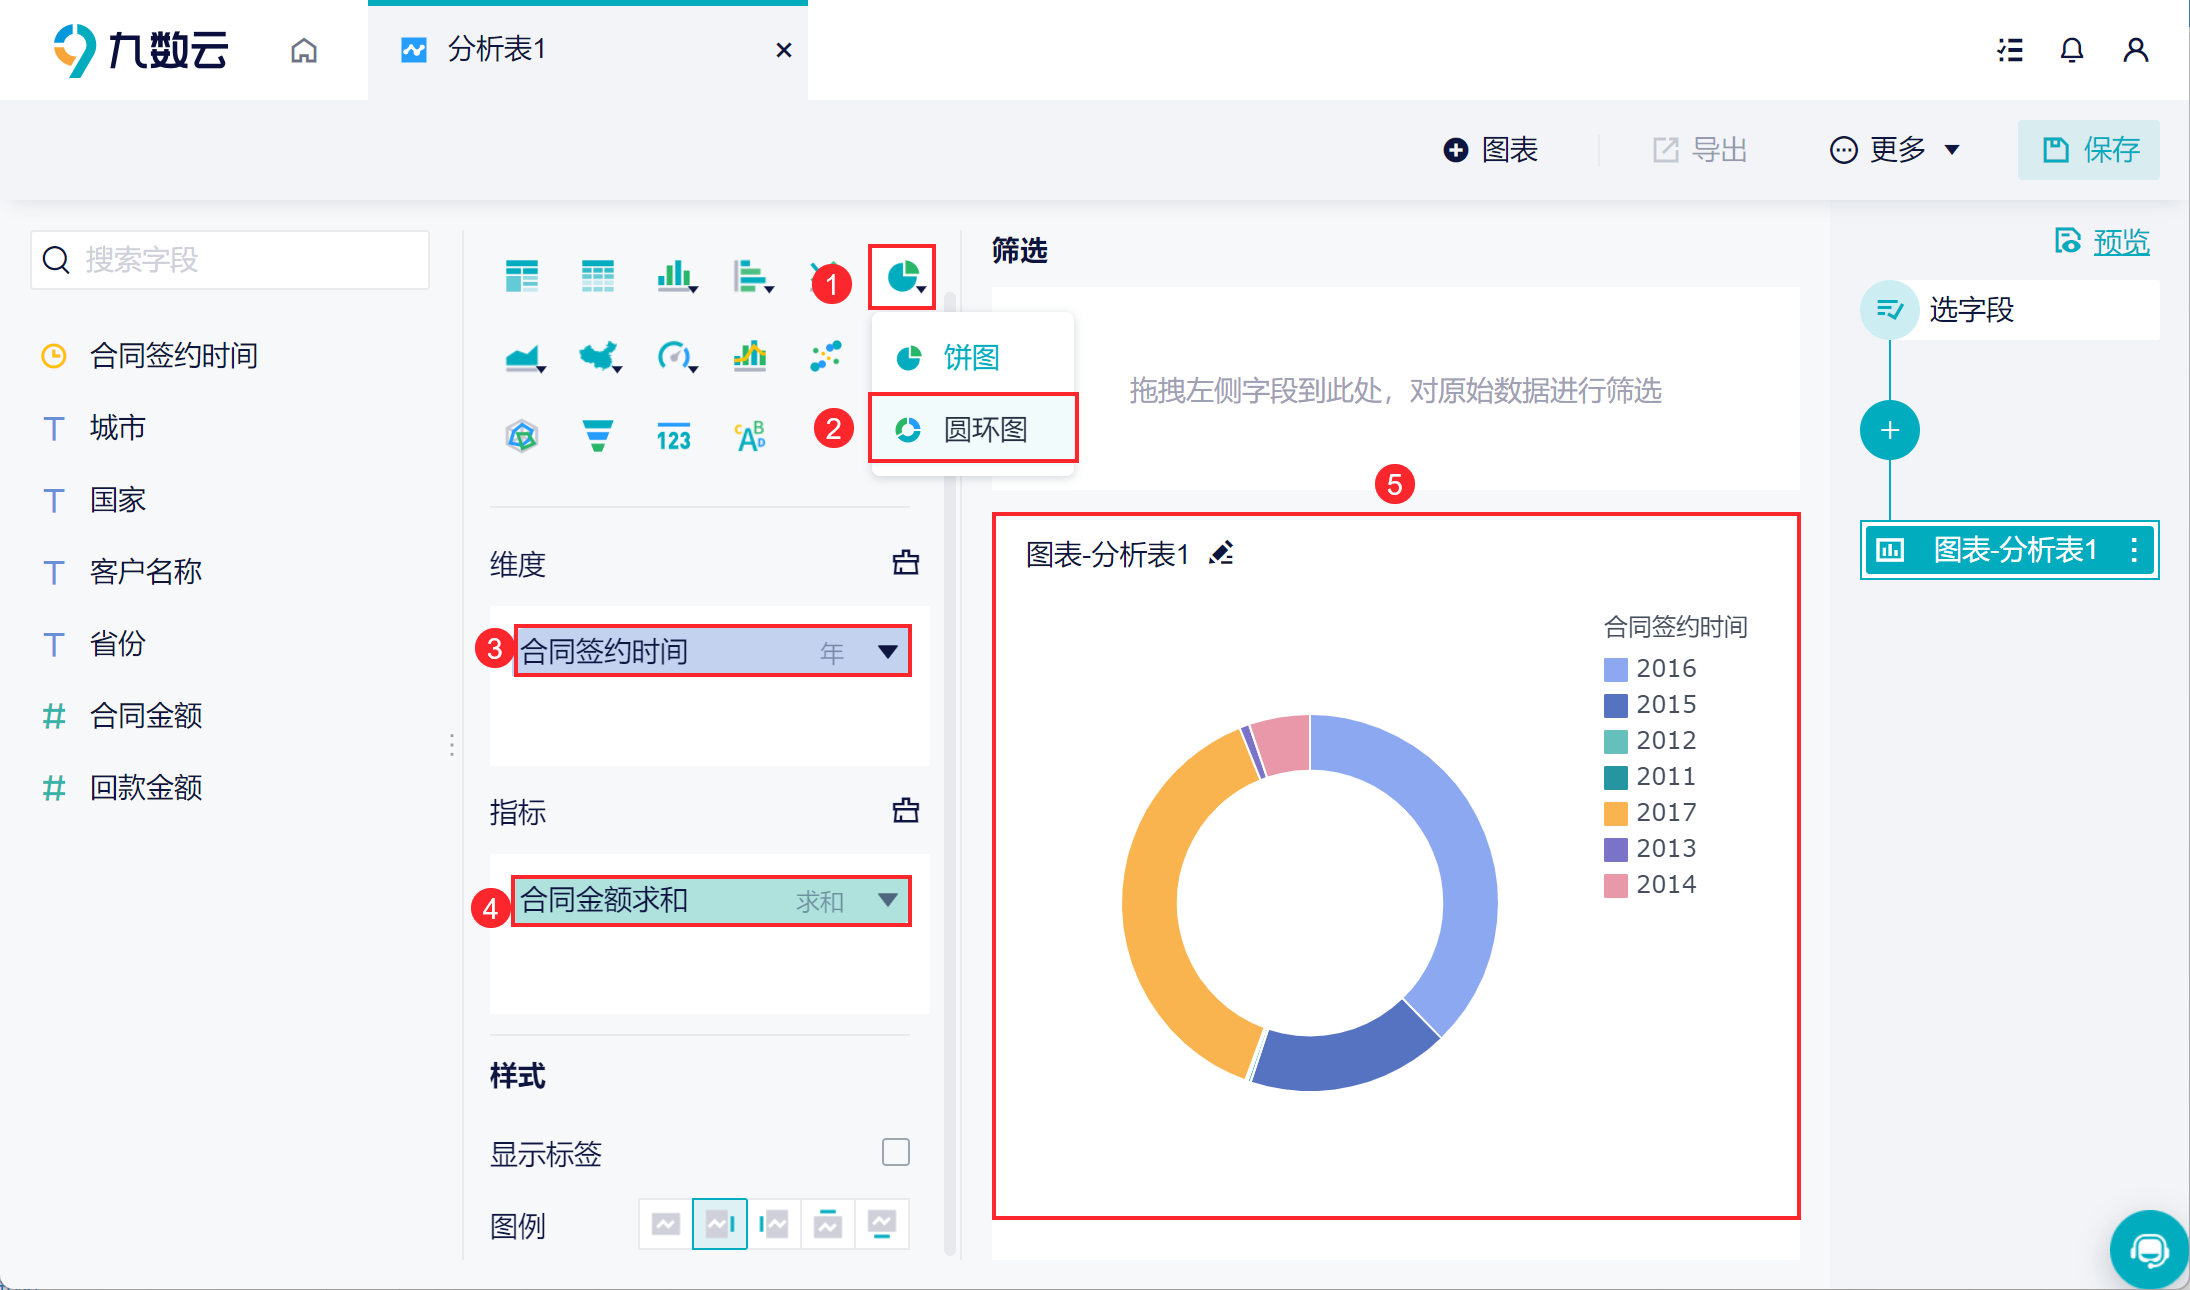This screenshot has height=1290, width=2190.
Task: Click the 2017 legend color swatch
Action: (x=1616, y=813)
